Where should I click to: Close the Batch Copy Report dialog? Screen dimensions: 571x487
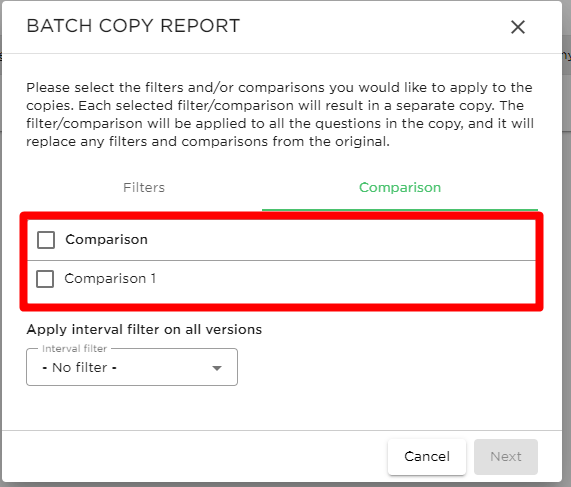click(517, 27)
